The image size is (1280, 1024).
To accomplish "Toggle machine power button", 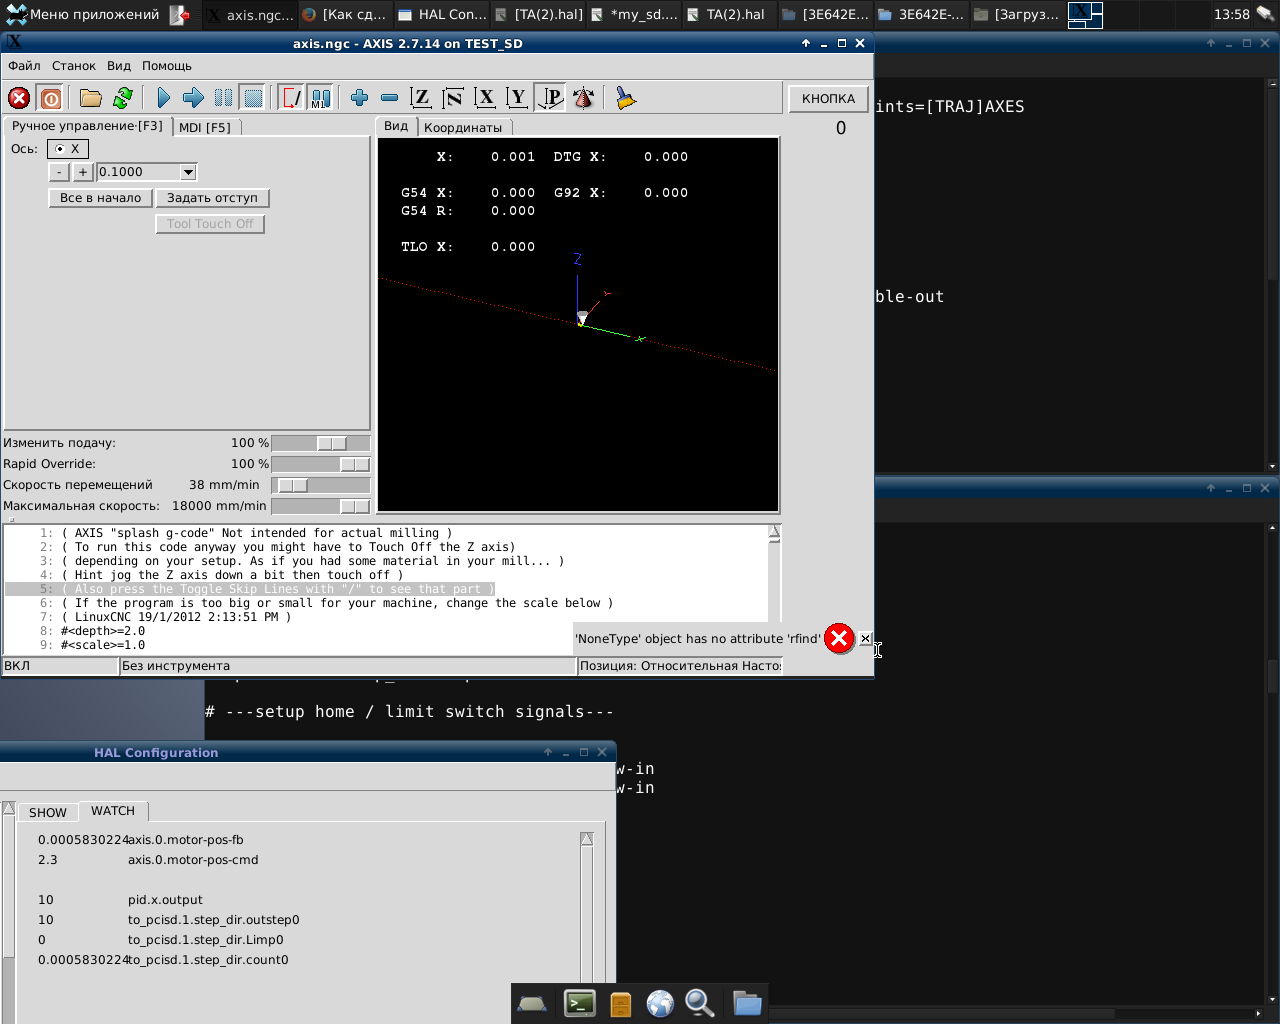I will 50,98.
